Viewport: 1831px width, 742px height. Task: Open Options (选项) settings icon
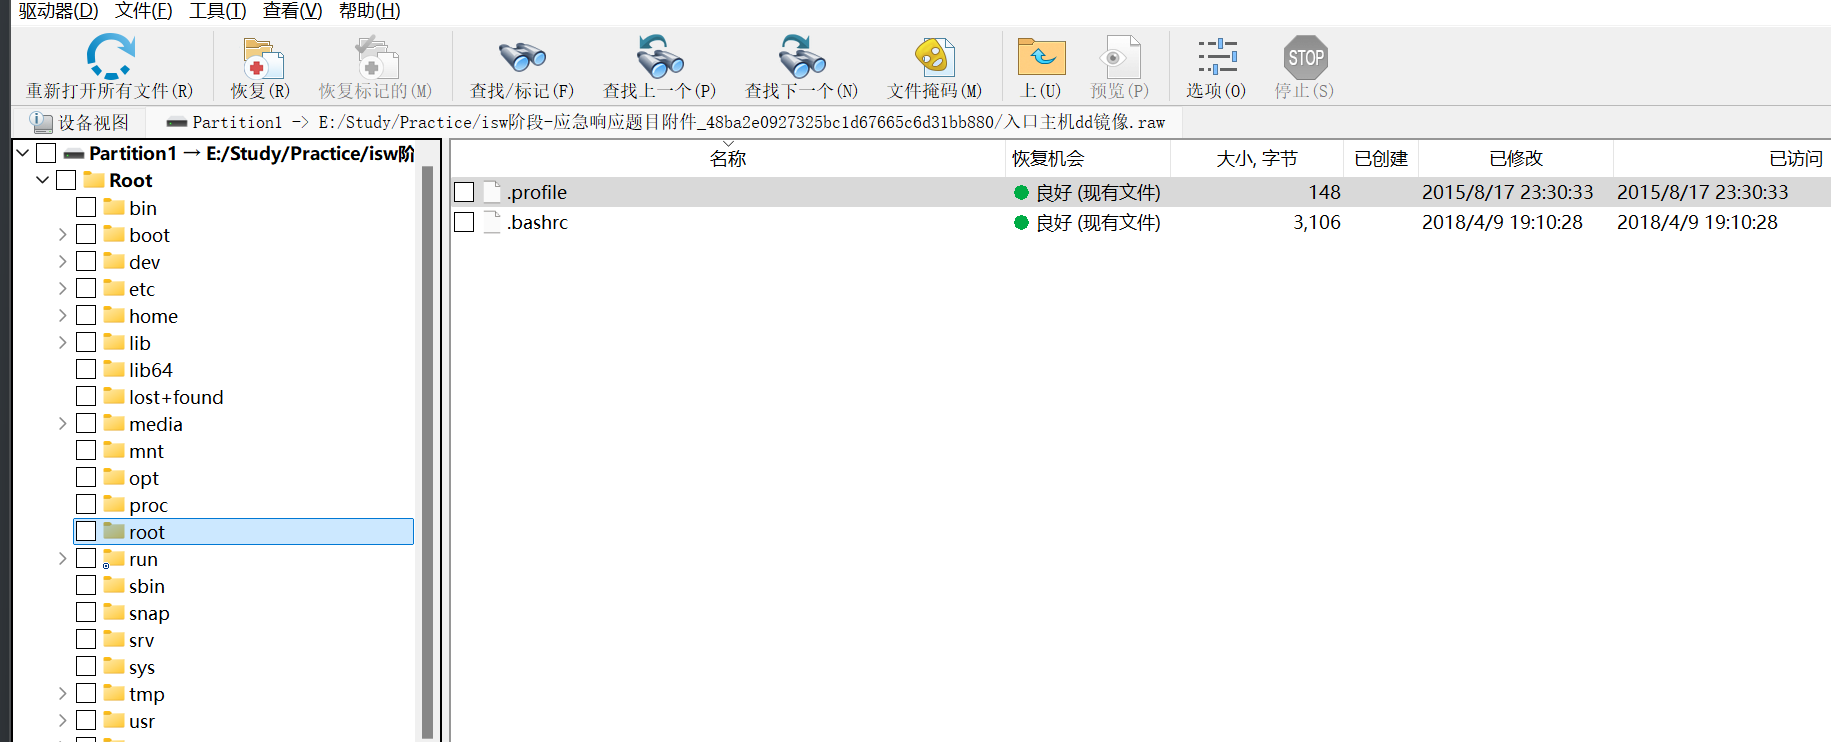pos(1217,57)
